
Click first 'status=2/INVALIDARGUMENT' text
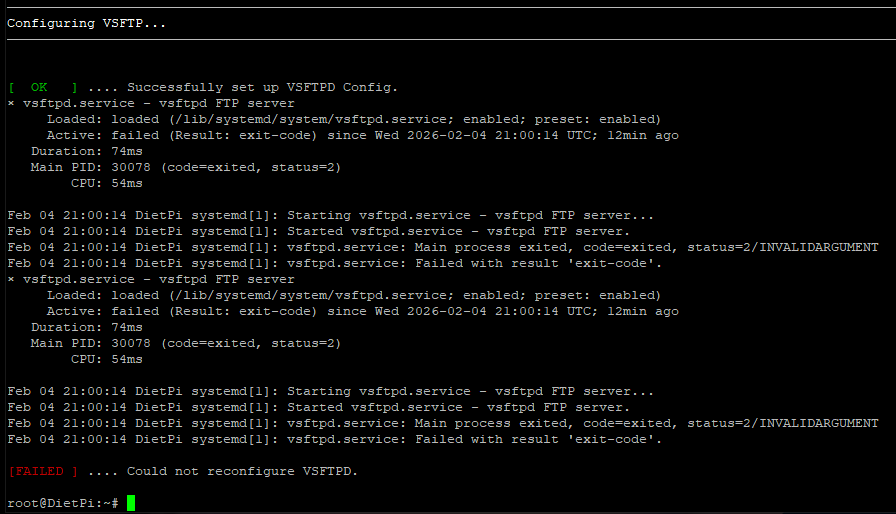coord(782,247)
